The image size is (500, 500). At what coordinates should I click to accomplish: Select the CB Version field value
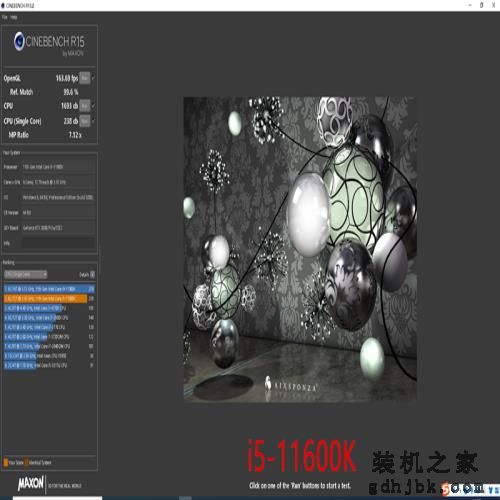coord(58,213)
